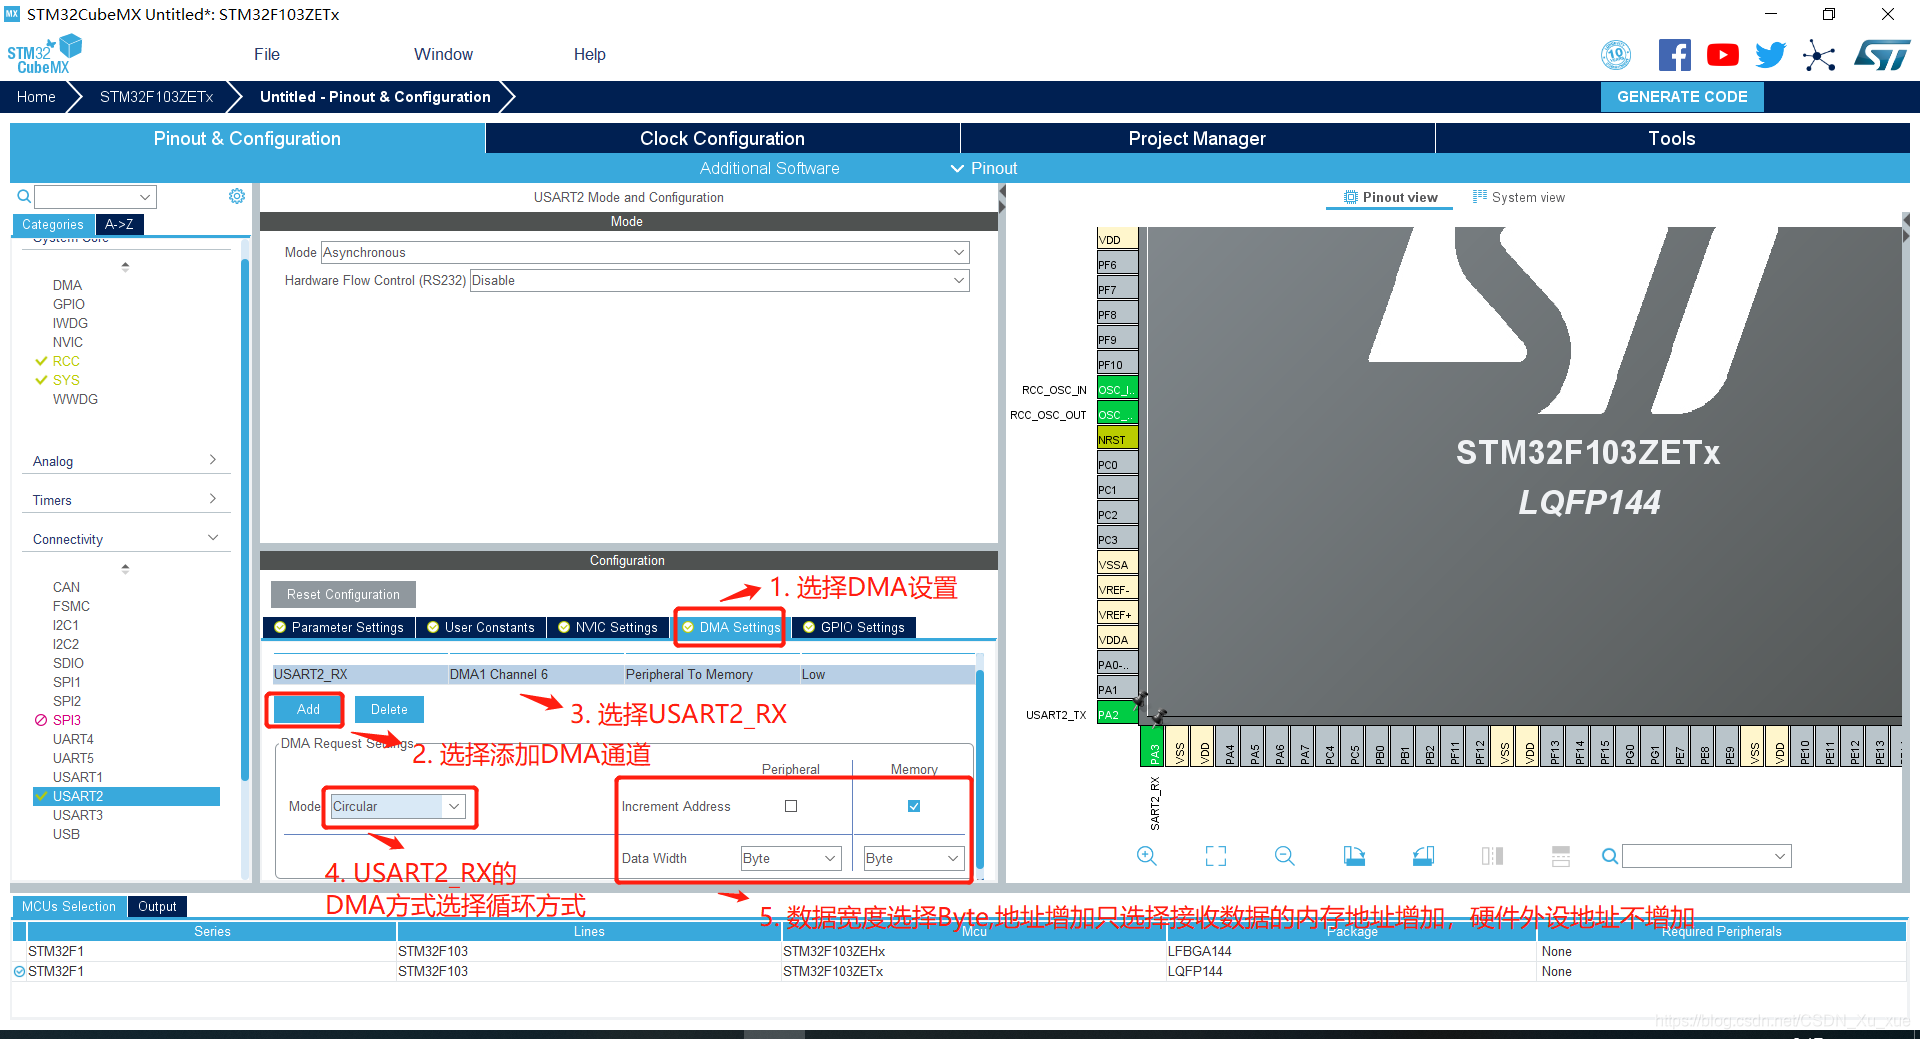Open the File menu
The height and width of the screenshot is (1039, 1920).
tap(267, 54)
